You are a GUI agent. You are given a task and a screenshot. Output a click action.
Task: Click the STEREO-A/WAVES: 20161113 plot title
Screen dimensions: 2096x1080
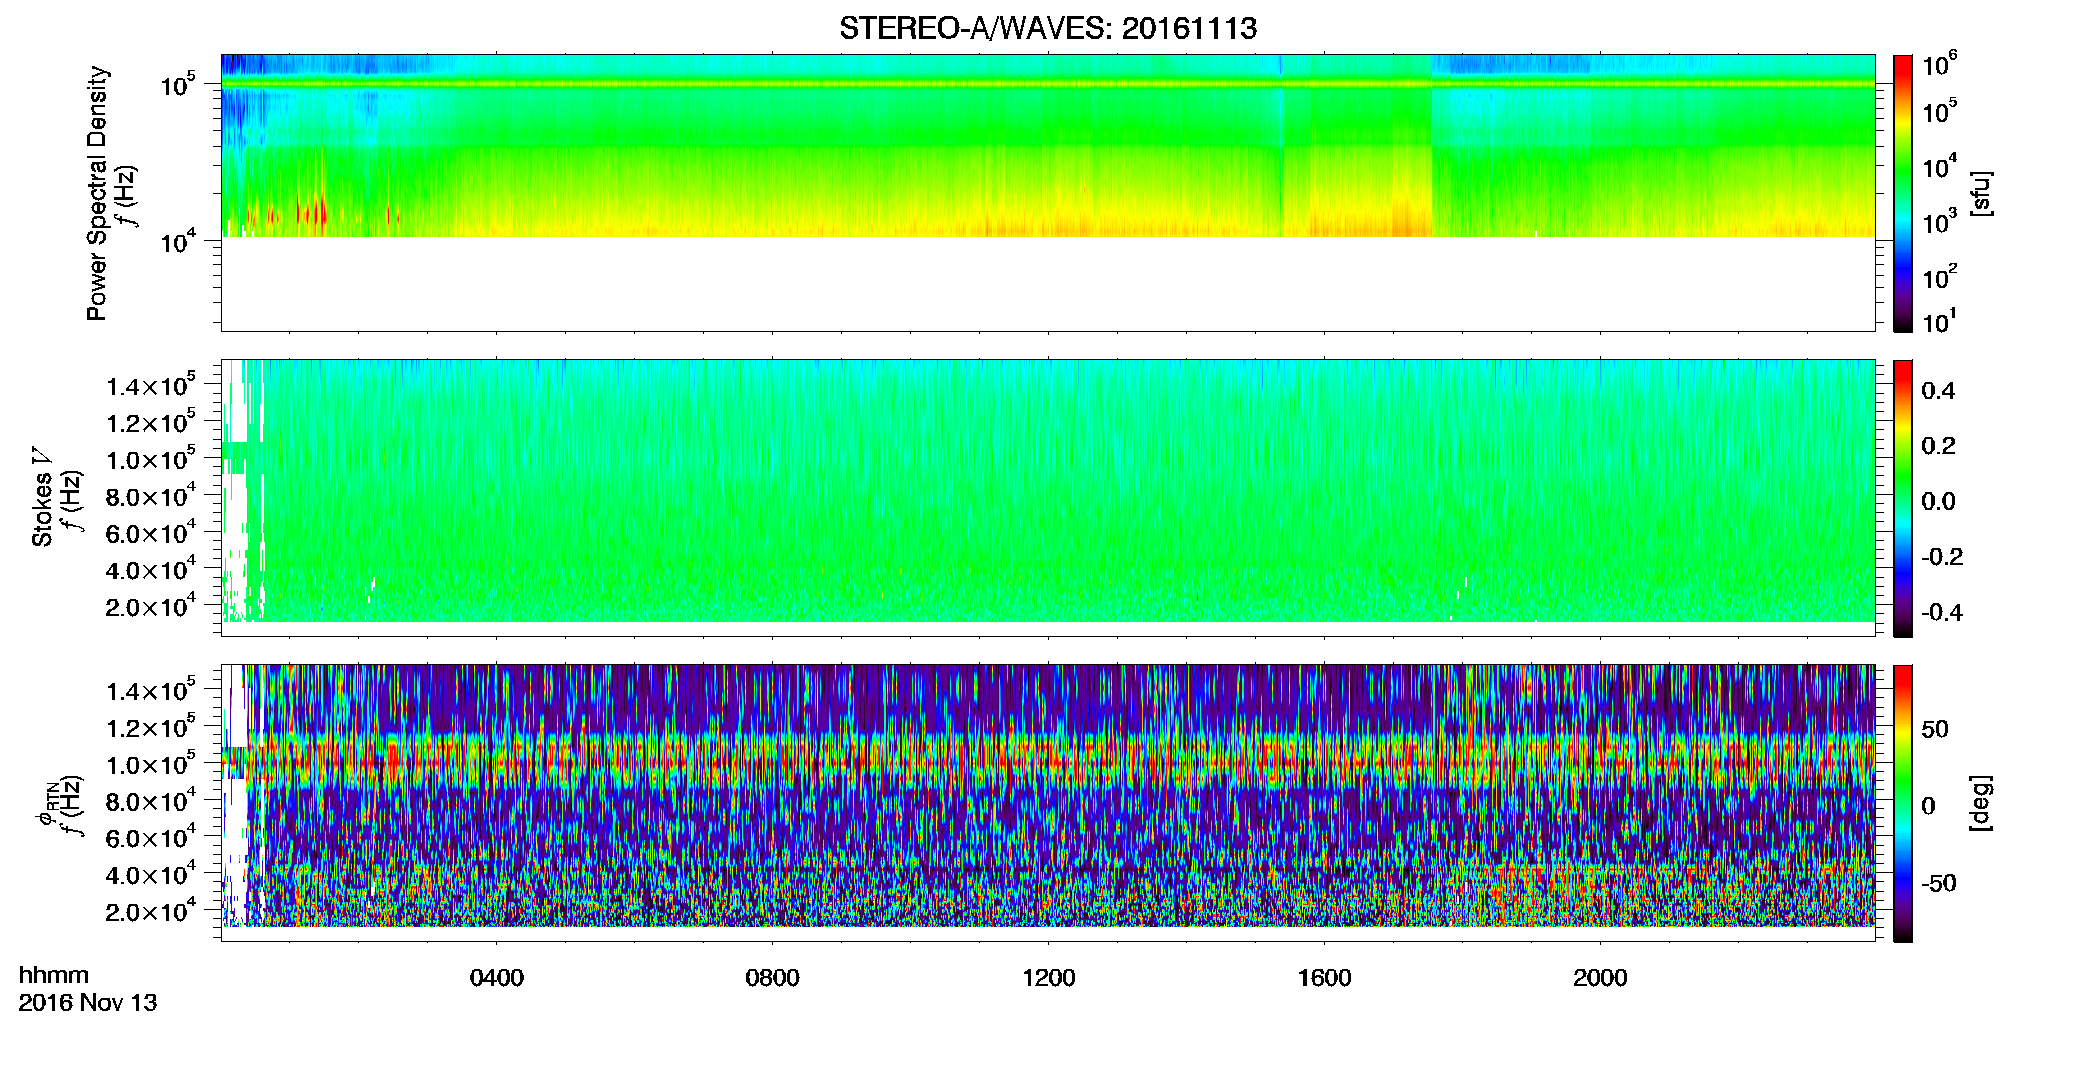[1048, 28]
